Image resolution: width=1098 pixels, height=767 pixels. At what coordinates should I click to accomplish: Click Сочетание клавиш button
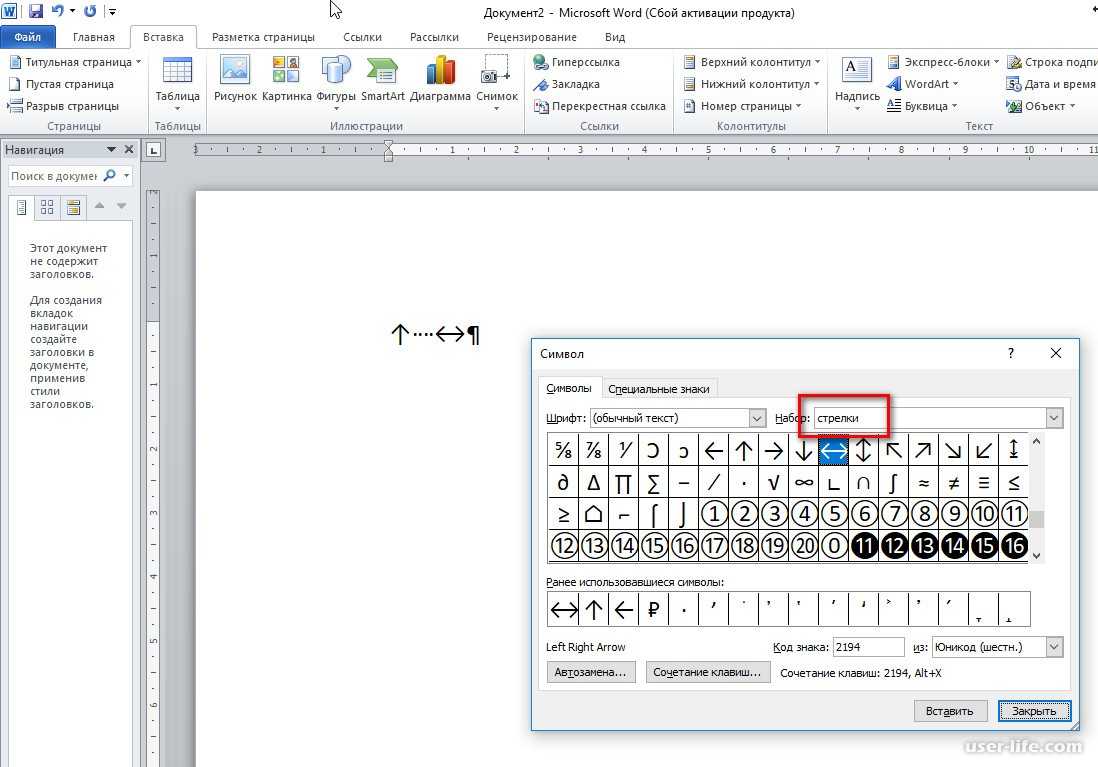tap(707, 672)
